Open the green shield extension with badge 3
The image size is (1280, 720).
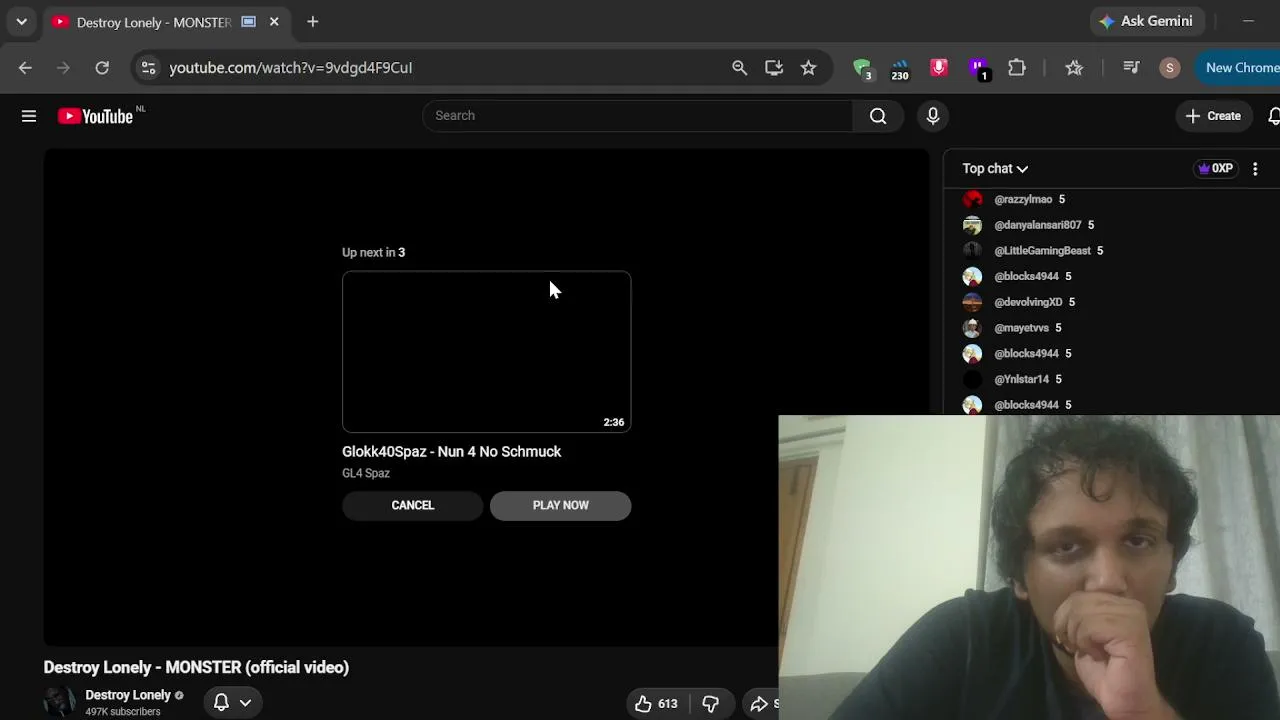click(x=862, y=68)
